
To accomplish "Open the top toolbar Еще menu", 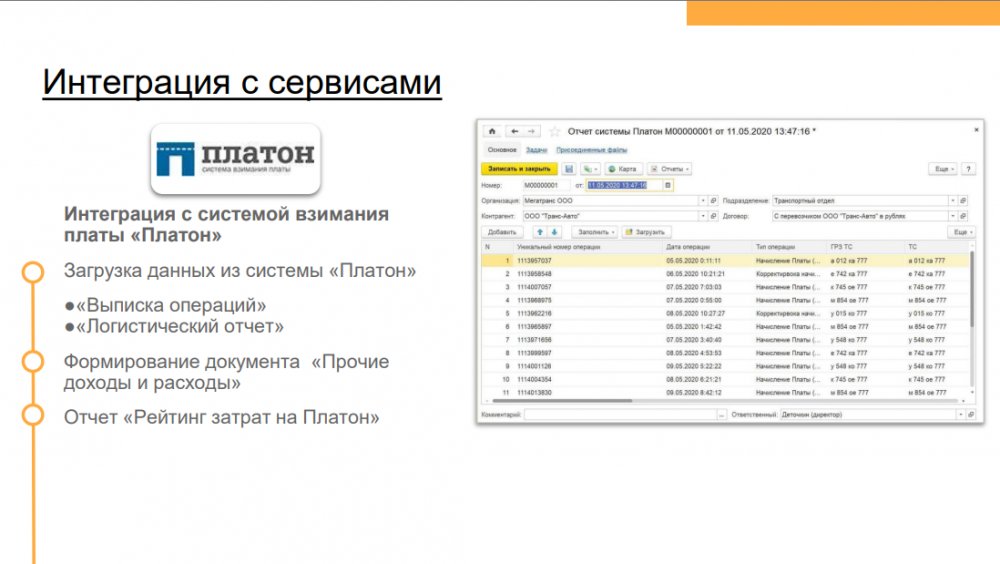I will tap(942, 169).
